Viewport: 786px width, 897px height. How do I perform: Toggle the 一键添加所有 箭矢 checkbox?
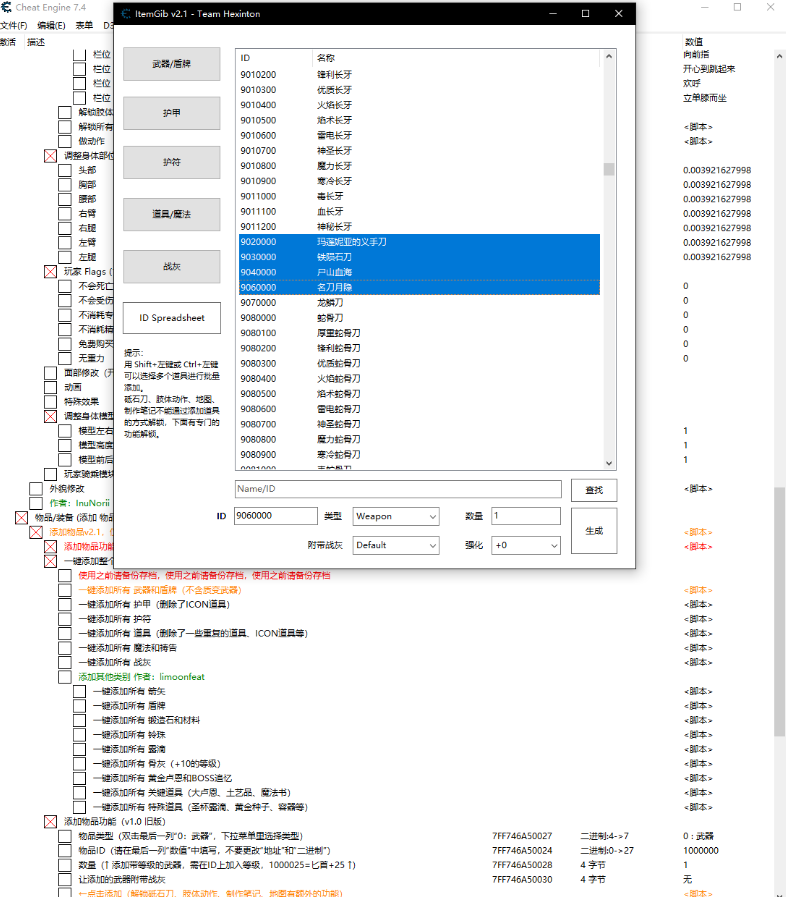click(x=80, y=692)
